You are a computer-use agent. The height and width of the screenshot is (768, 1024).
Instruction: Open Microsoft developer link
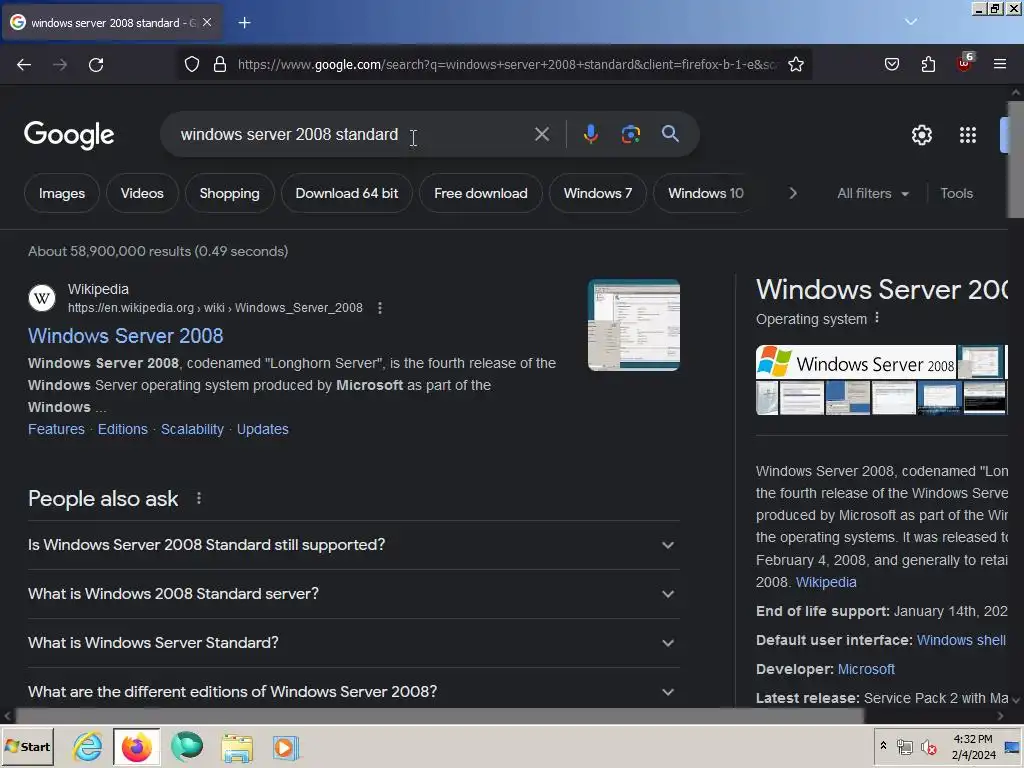[866, 669]
